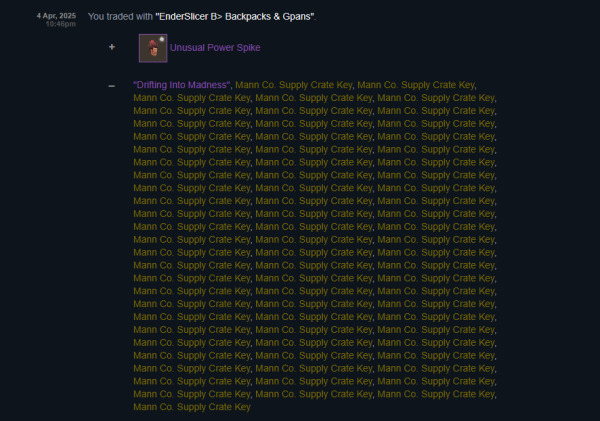Open middle key on second line of given items
The height and width of the screenshot is (421, 600).
(x=314, y=98)
